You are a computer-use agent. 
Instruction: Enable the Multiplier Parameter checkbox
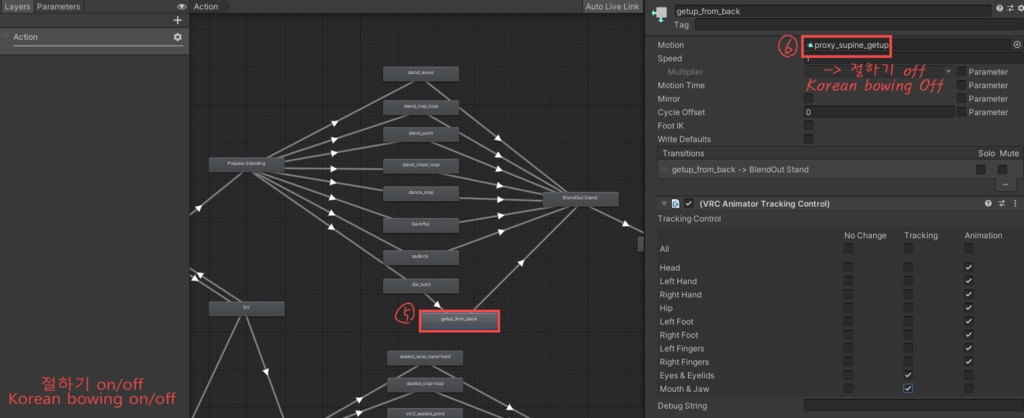pos(961,72)
